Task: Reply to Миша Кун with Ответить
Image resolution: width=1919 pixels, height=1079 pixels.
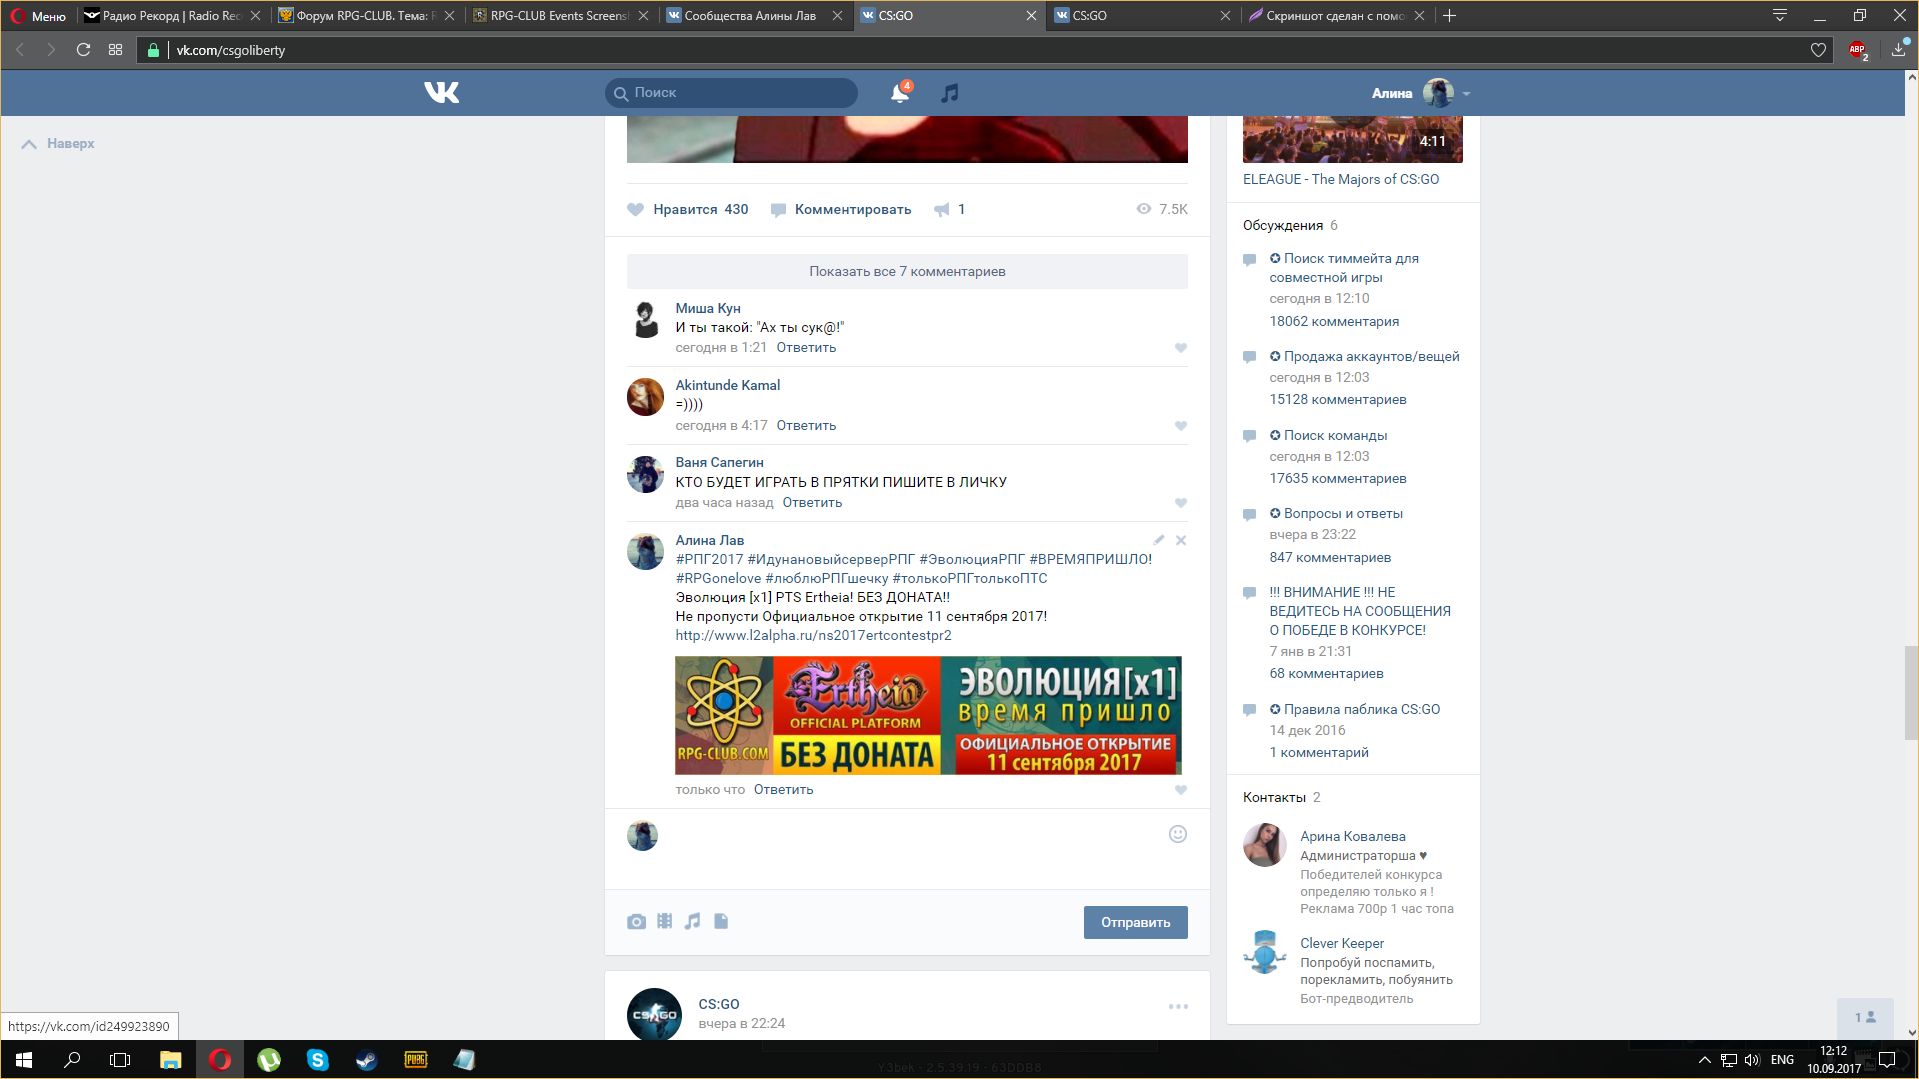Action: click(x=806, y=348)
